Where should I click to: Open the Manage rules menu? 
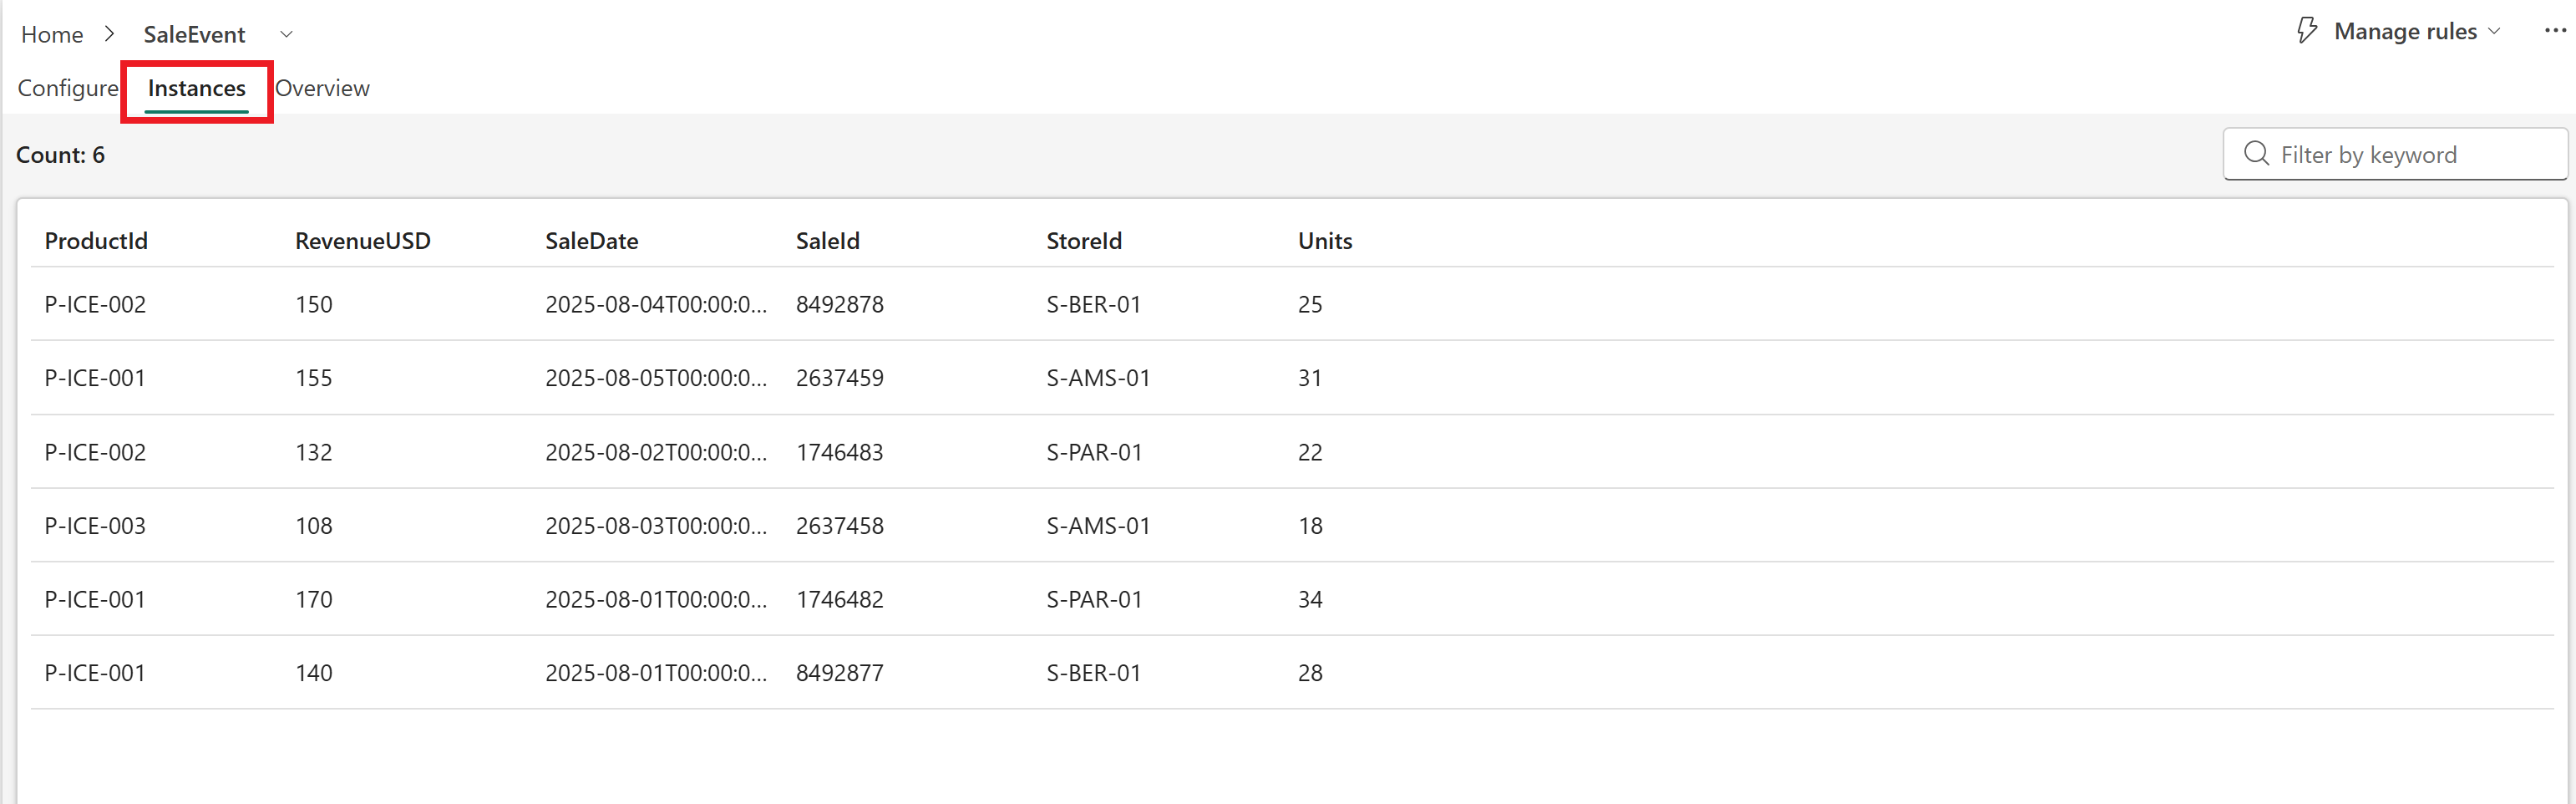coord(2398,31)
